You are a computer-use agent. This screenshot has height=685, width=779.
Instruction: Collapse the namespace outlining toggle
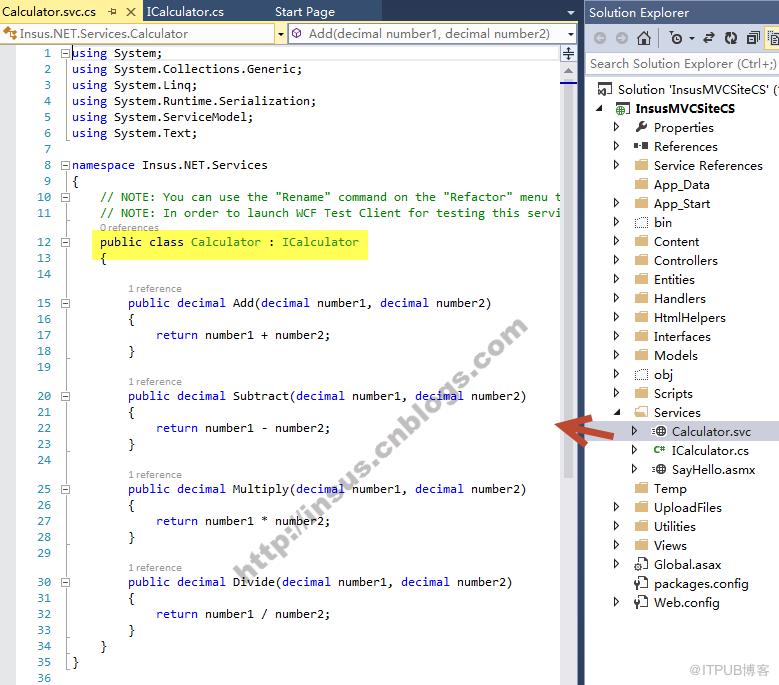point(65,165)
